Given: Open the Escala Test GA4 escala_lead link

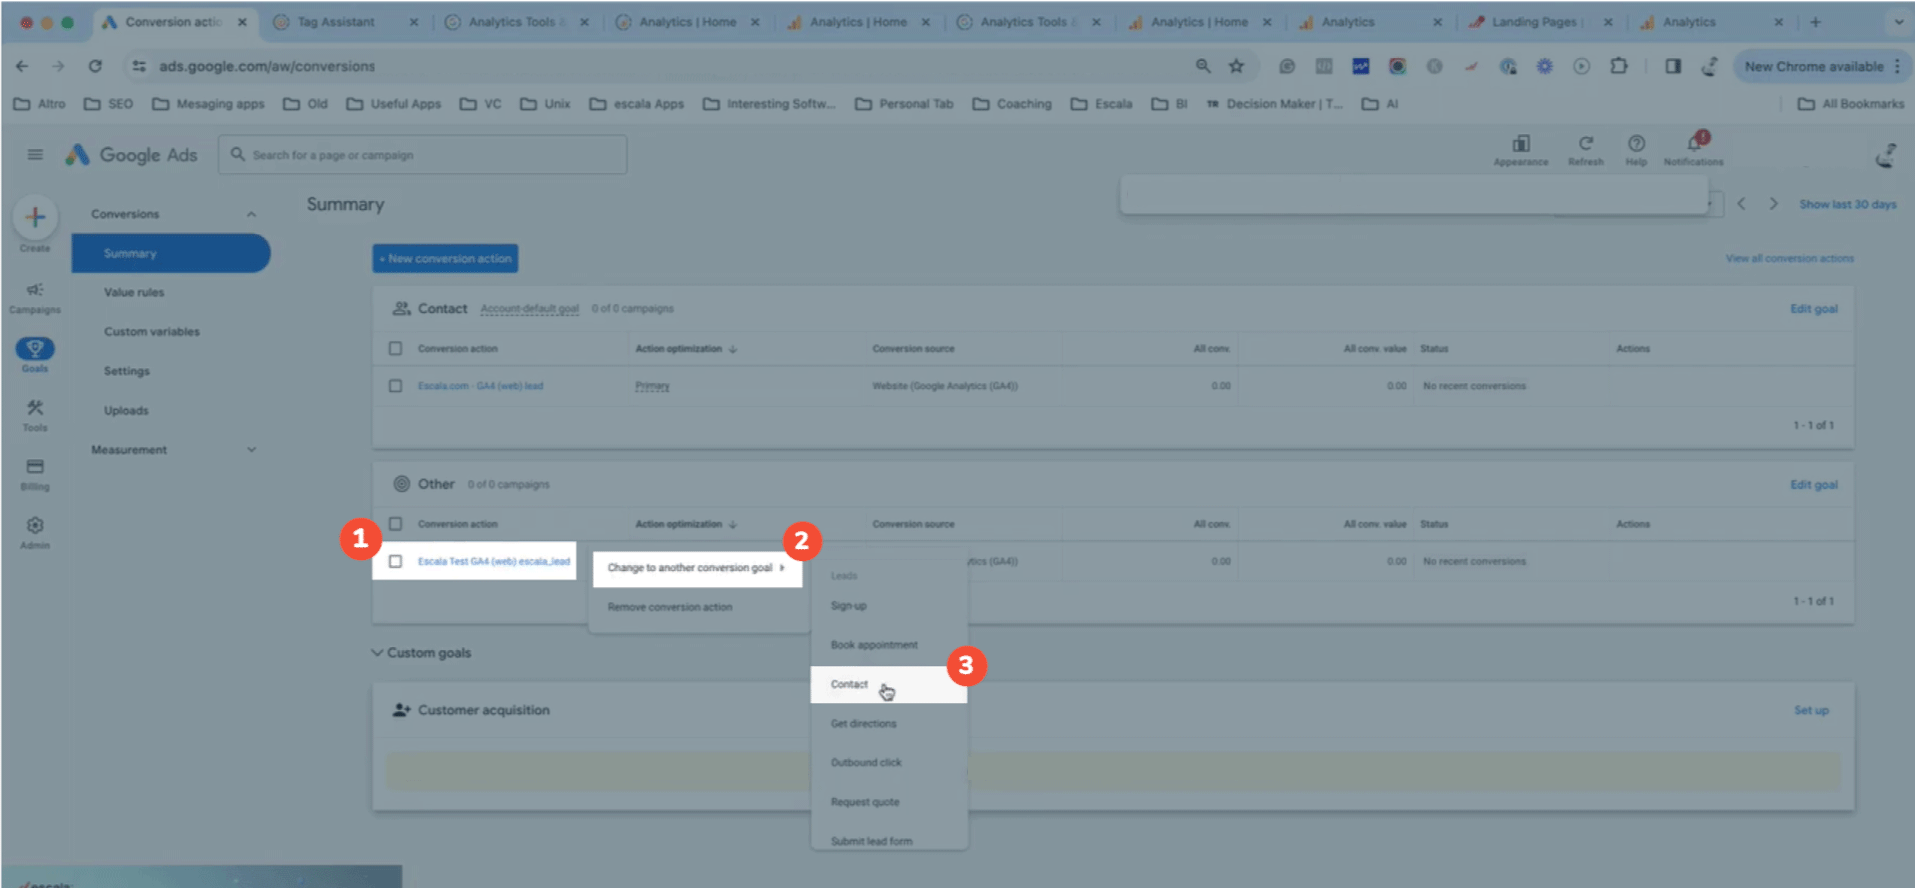Looking at the screenshot, I should coord(494,562).
